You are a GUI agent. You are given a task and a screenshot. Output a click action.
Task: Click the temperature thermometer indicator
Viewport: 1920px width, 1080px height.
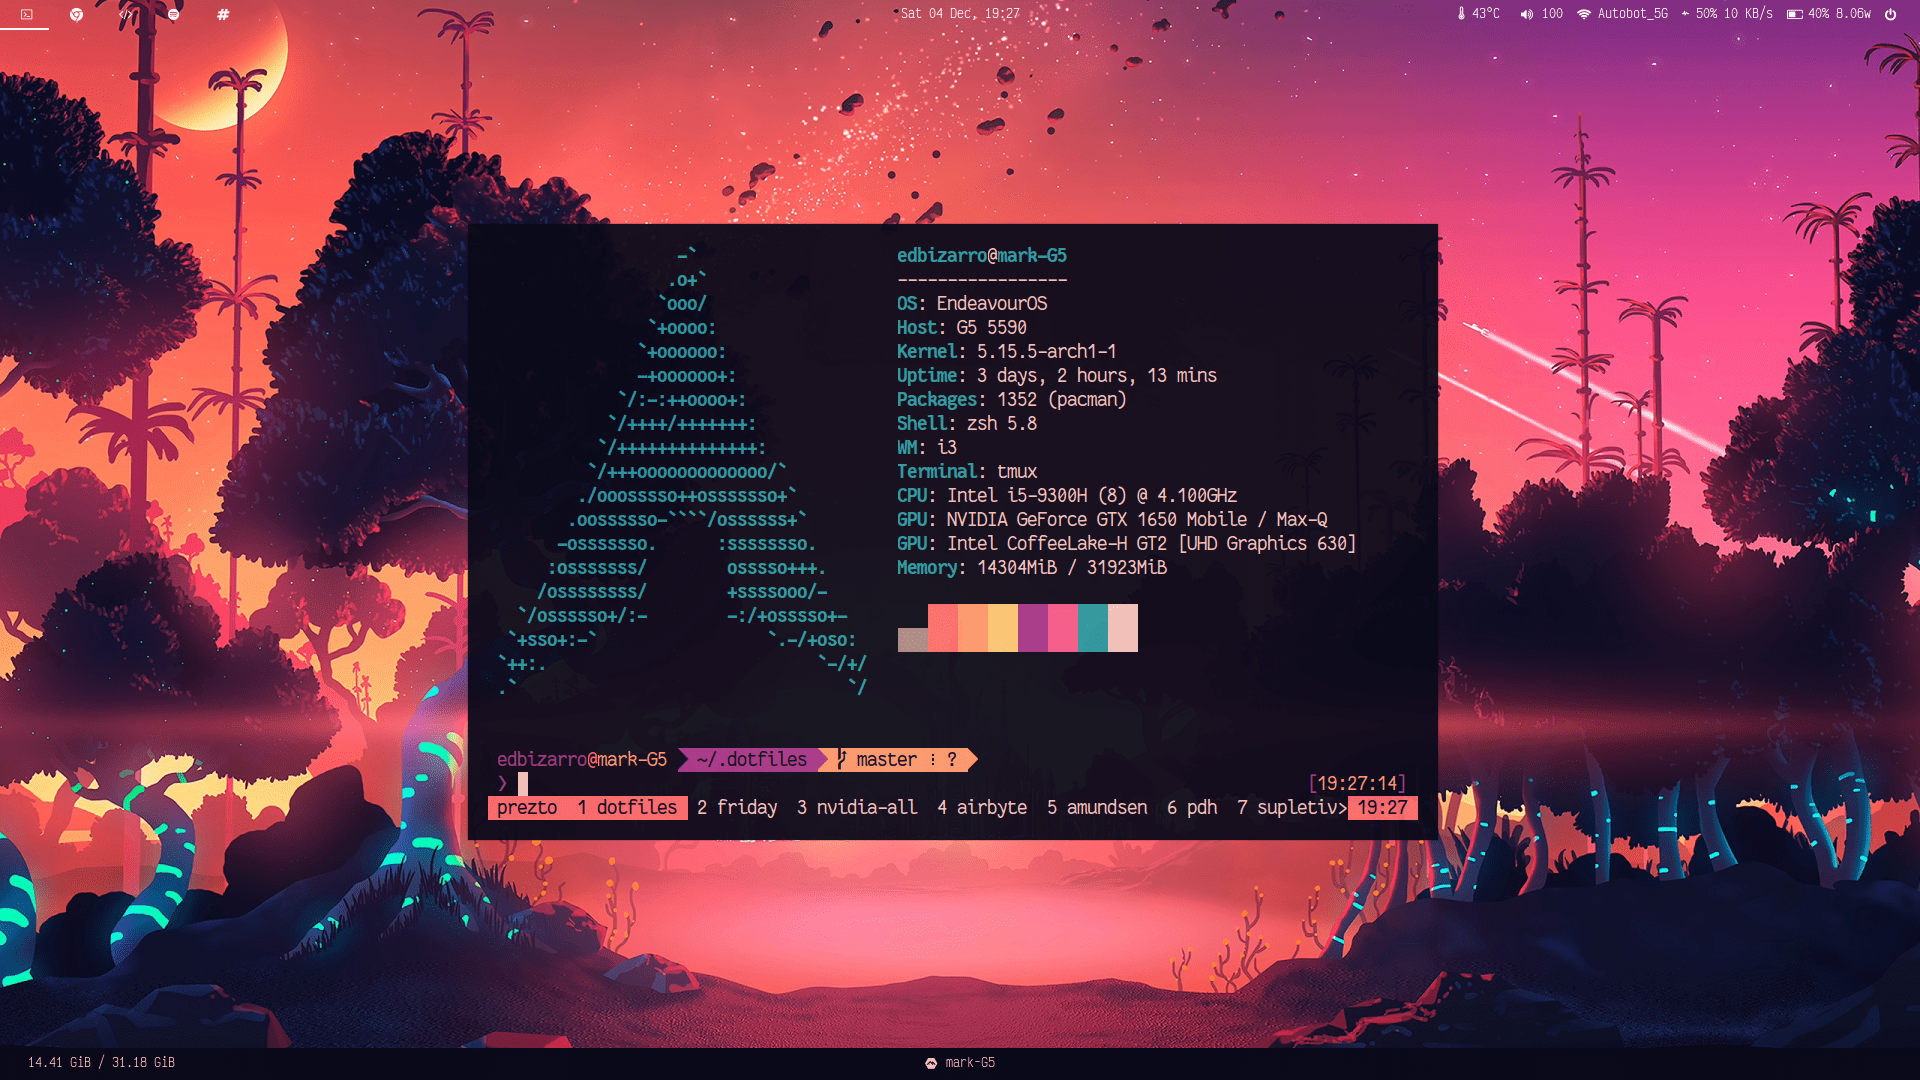point(1461,14)
